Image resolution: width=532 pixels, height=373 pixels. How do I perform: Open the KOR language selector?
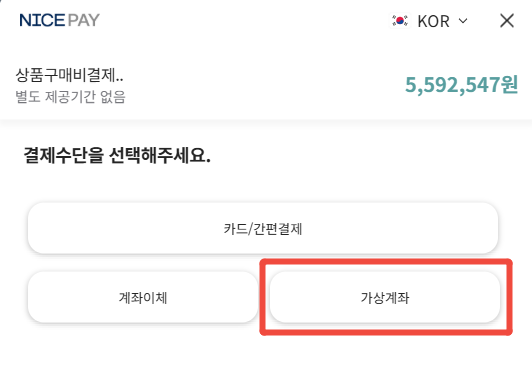429,21
